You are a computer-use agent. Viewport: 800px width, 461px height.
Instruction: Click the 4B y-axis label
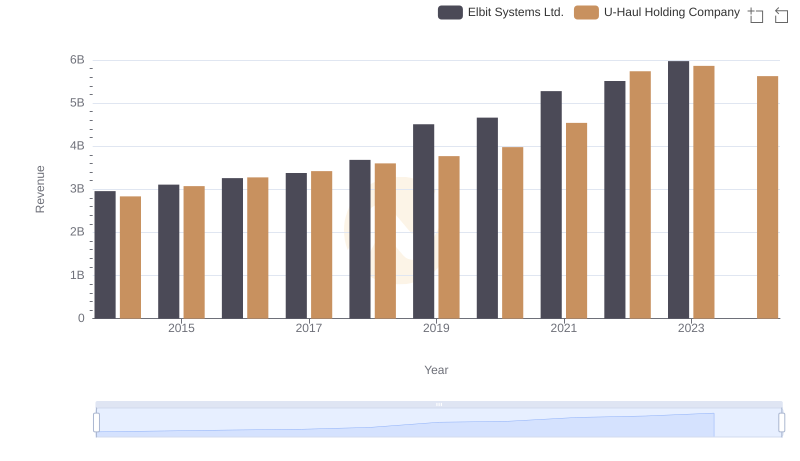tap(77, 146)
